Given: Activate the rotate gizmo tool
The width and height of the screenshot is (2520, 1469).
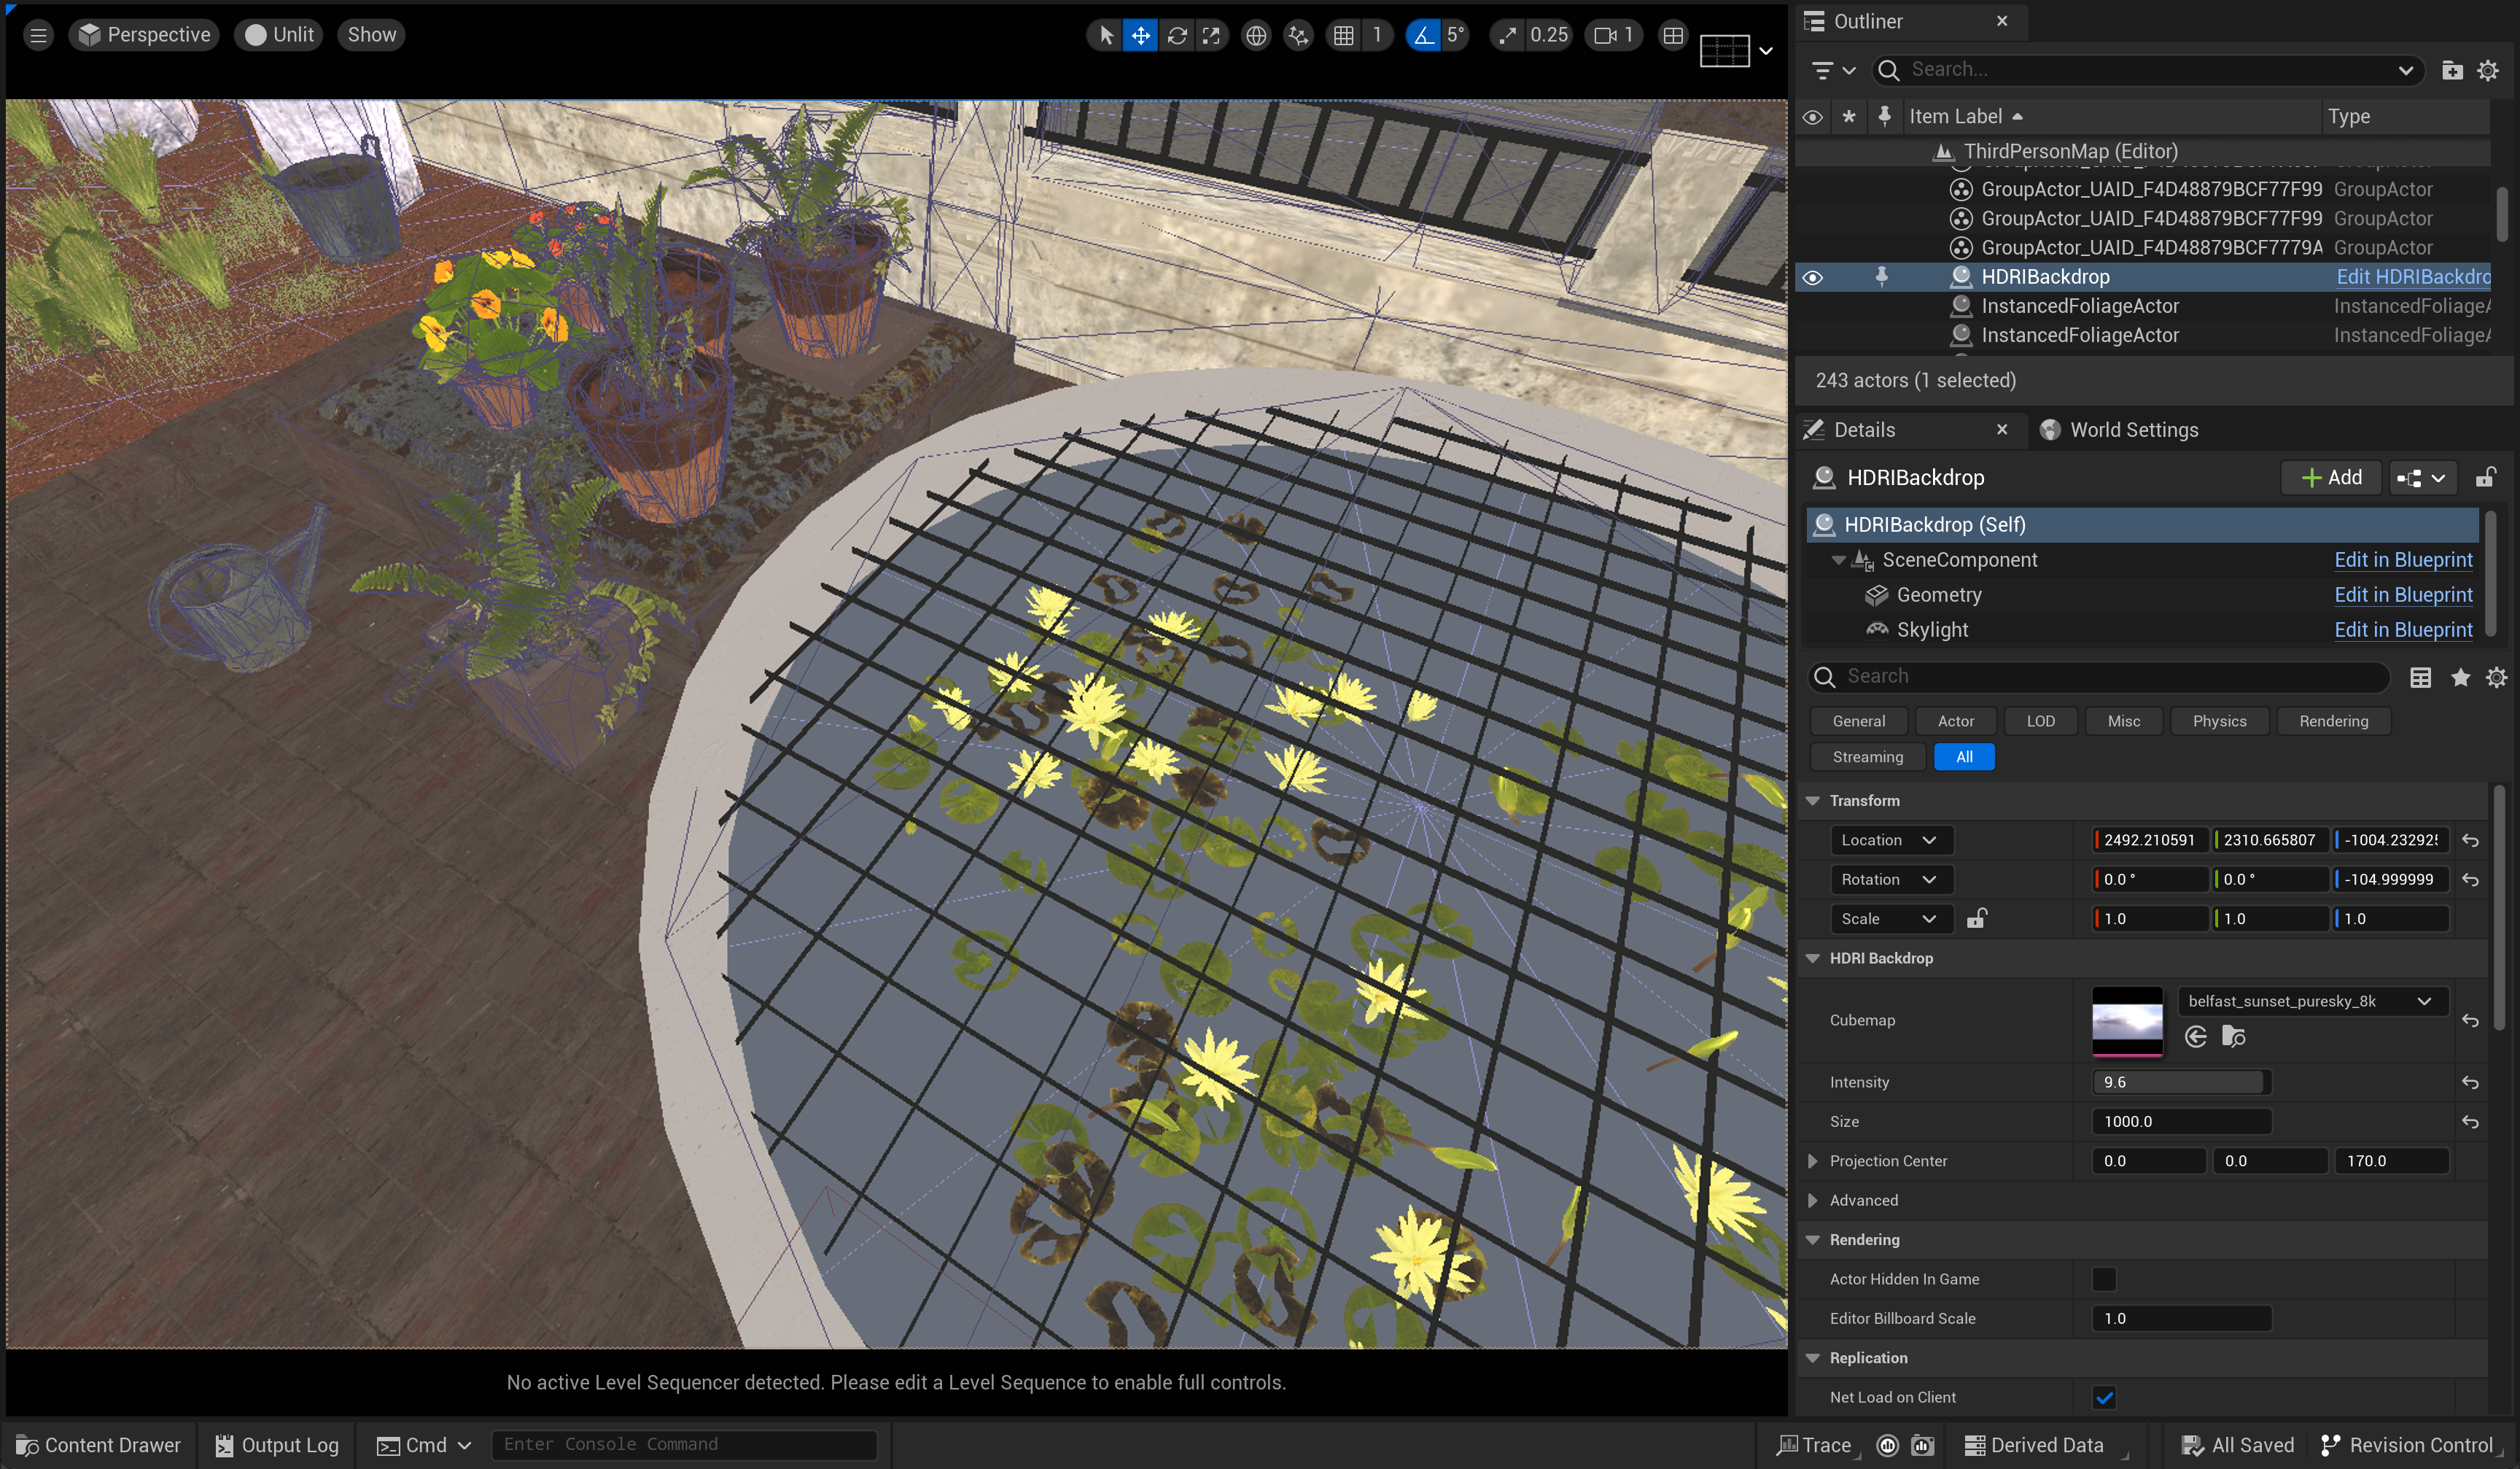Looking at the screenshot, I should (1177, 35).
